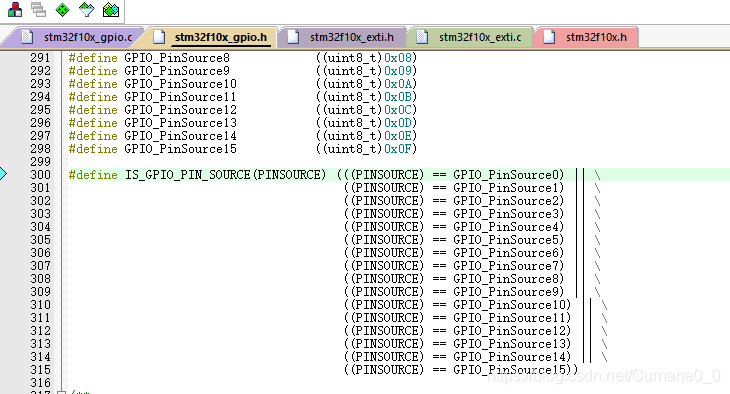This screenshot has width=730, height=394.
Task: Click the gray stacked windows toolbar icon
Action: [38, 9]
